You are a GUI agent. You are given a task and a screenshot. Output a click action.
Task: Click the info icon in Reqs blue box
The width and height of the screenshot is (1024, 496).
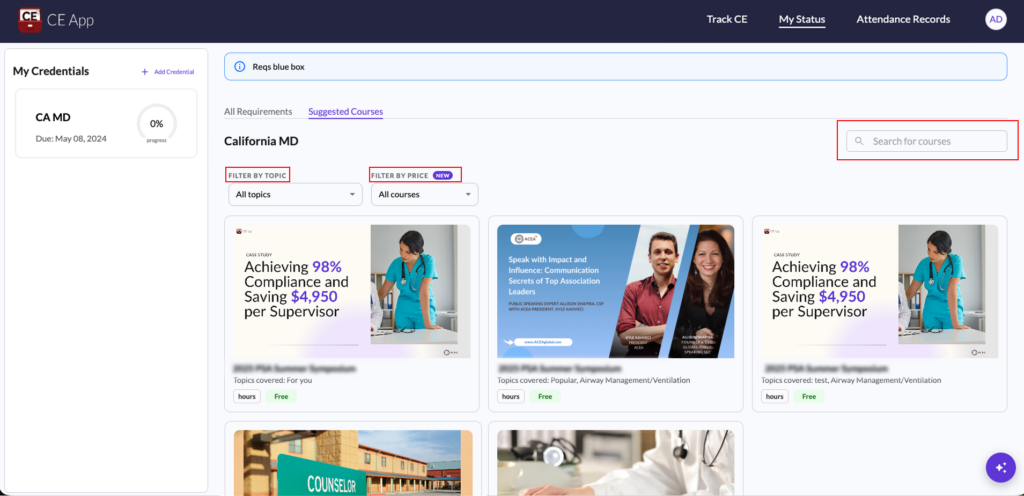(x=240, y=67)
